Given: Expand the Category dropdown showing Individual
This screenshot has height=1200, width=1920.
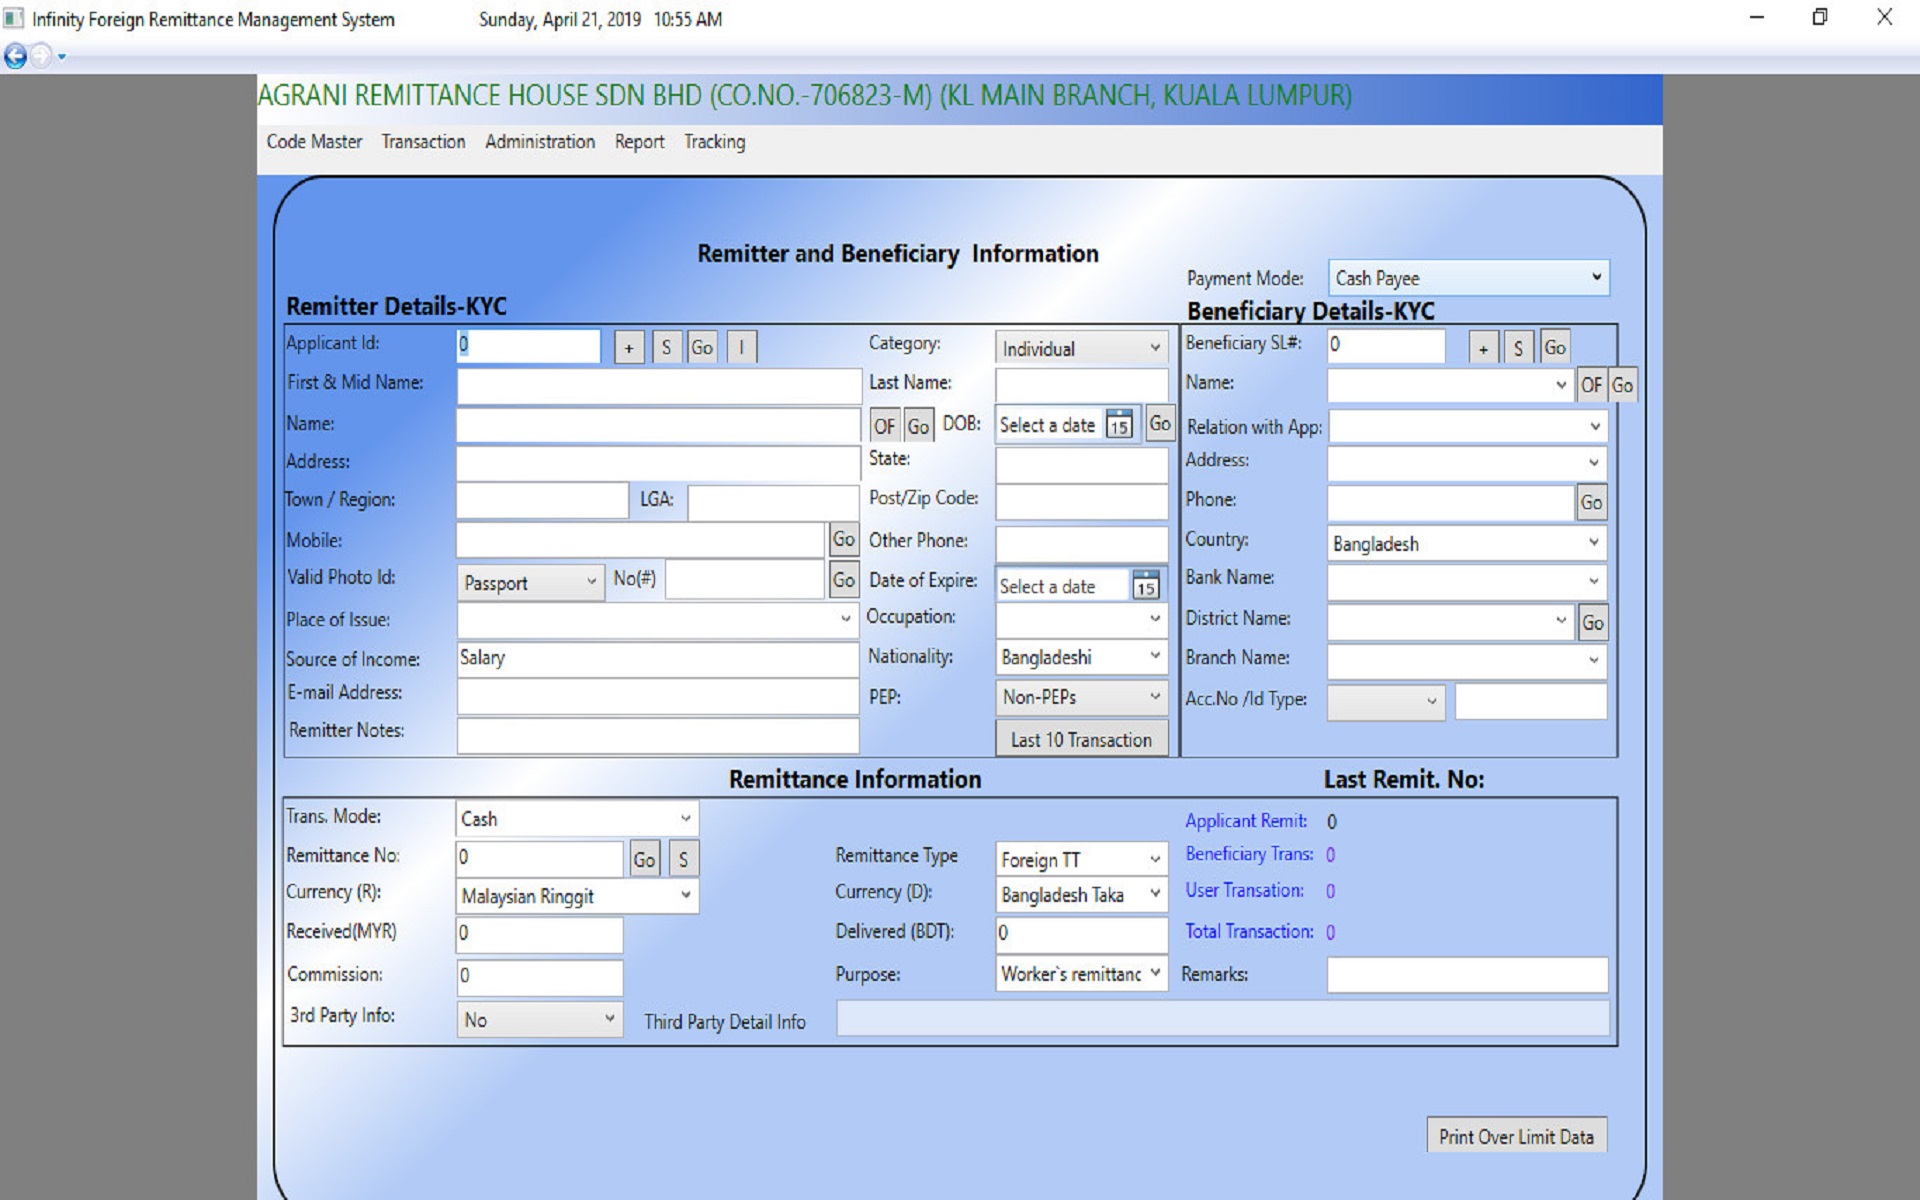Looking at the screenshot, I should point(1081,348).
